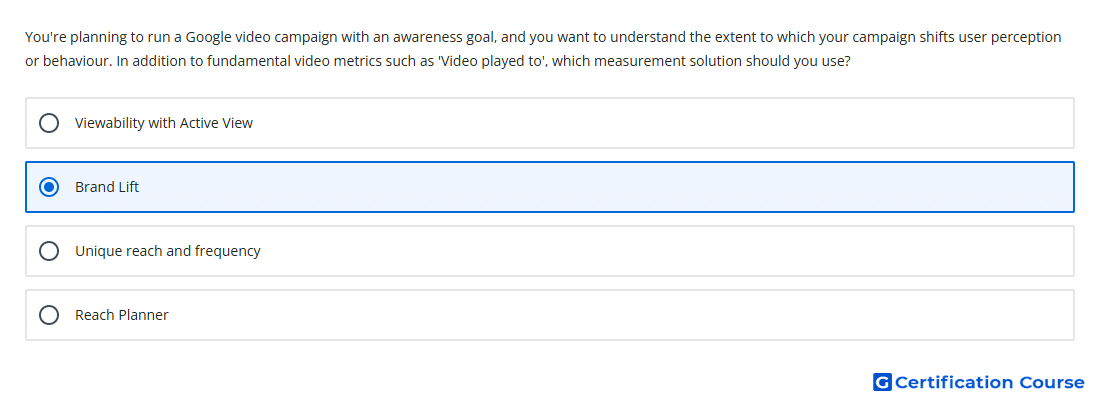The width and height of the screenshot is (1100, 401).
Task: Open the Certification Course watermark text
Action: (990, 383)
